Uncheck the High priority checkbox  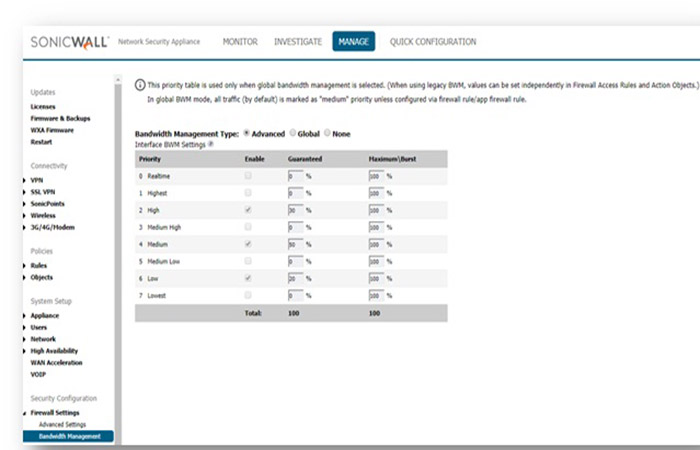click(x=248, y=210)
